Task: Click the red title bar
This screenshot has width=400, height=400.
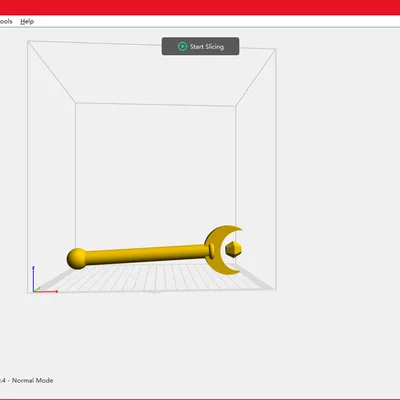Action: click(200, 7)
